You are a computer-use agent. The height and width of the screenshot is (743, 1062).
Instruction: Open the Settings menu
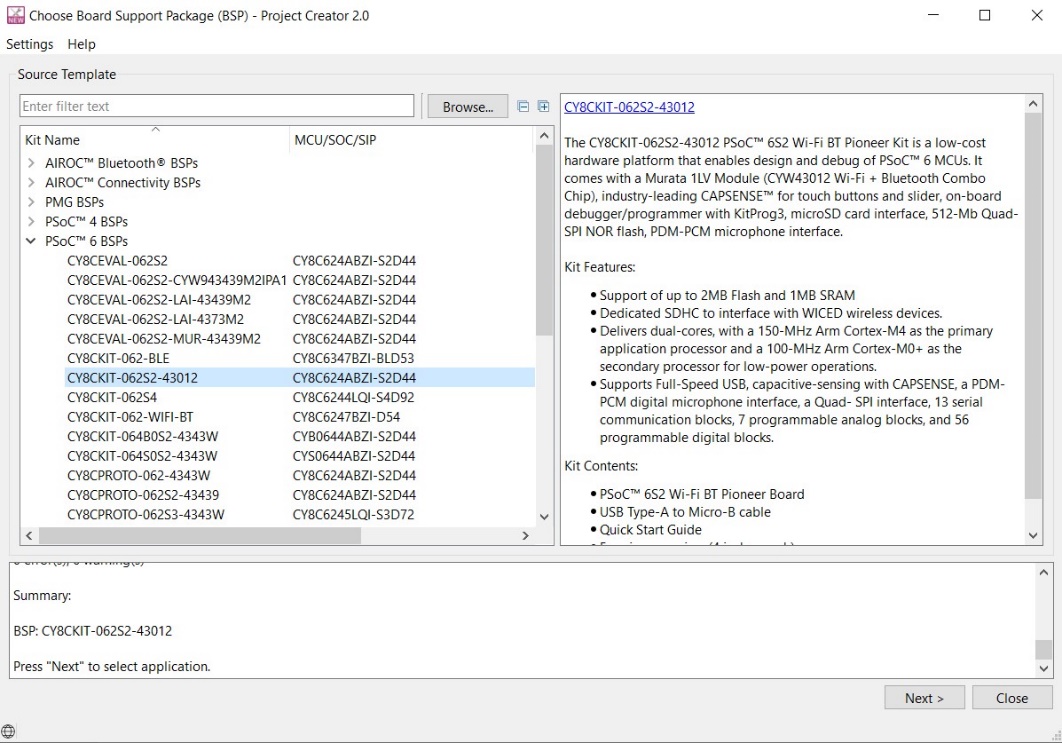coord(30,44)
